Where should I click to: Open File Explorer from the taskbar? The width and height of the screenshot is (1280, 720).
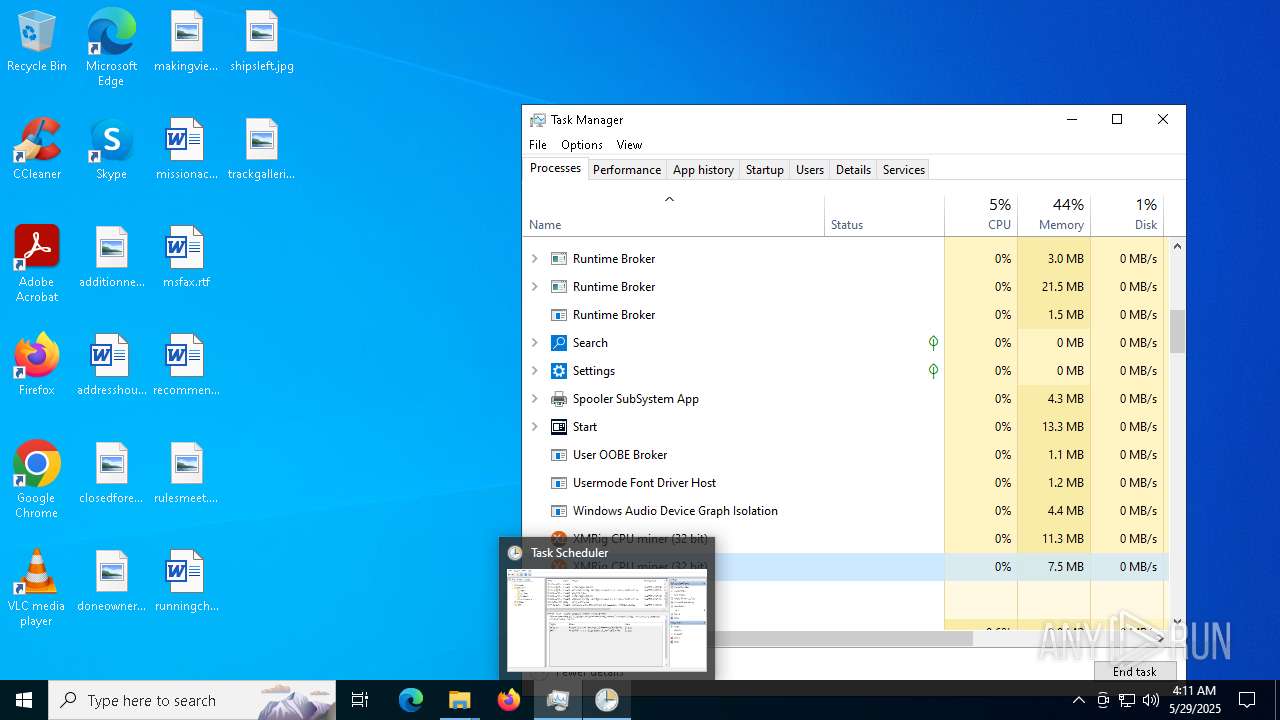pyautogui.click(x=459, y=700)
